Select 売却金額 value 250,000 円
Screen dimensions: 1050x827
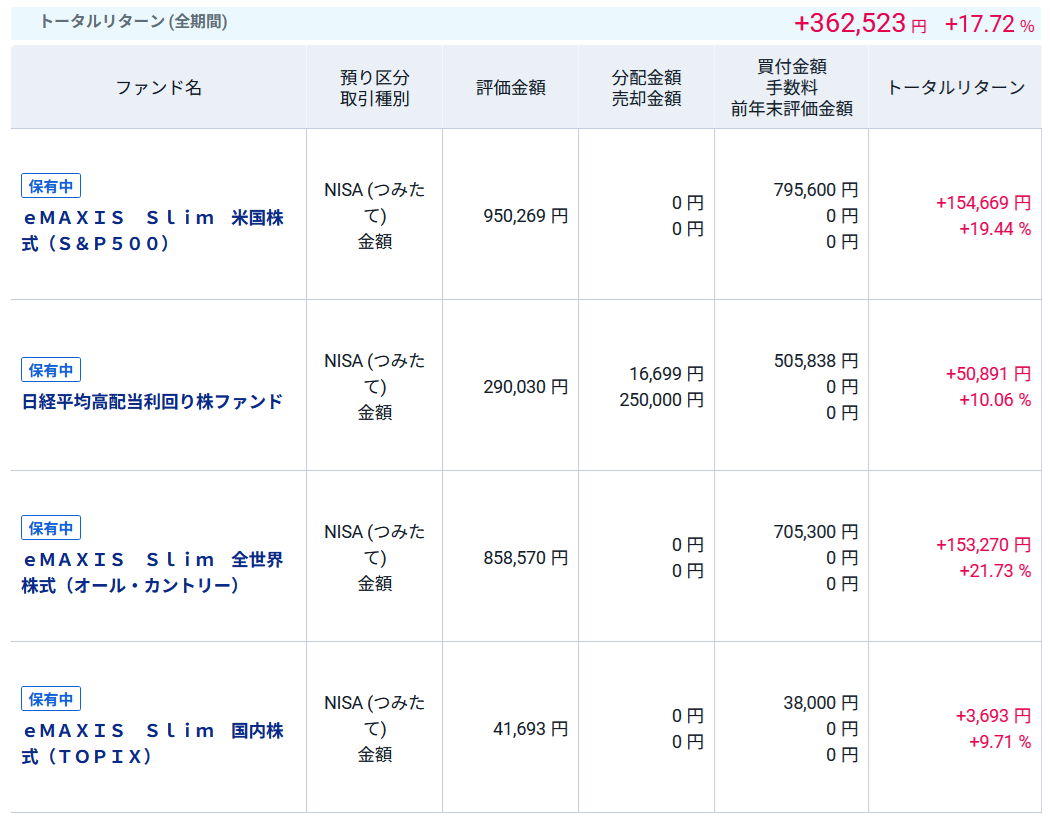tap(662, 400)
